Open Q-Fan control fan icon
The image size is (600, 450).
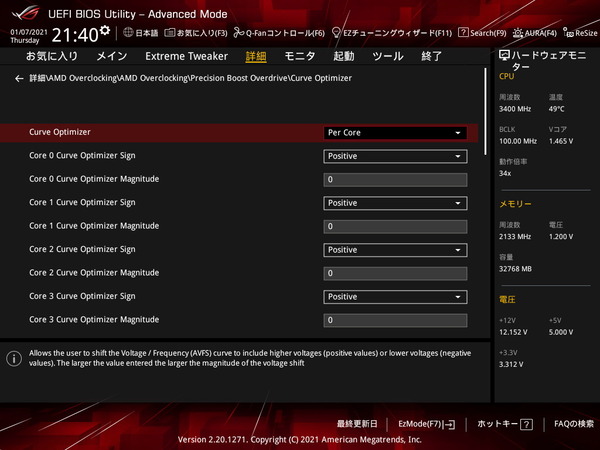point(239,33)
